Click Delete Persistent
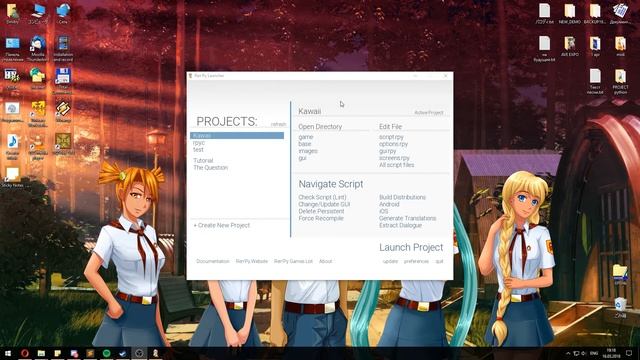Screen dimensions: 640x360 click(321, 211)
